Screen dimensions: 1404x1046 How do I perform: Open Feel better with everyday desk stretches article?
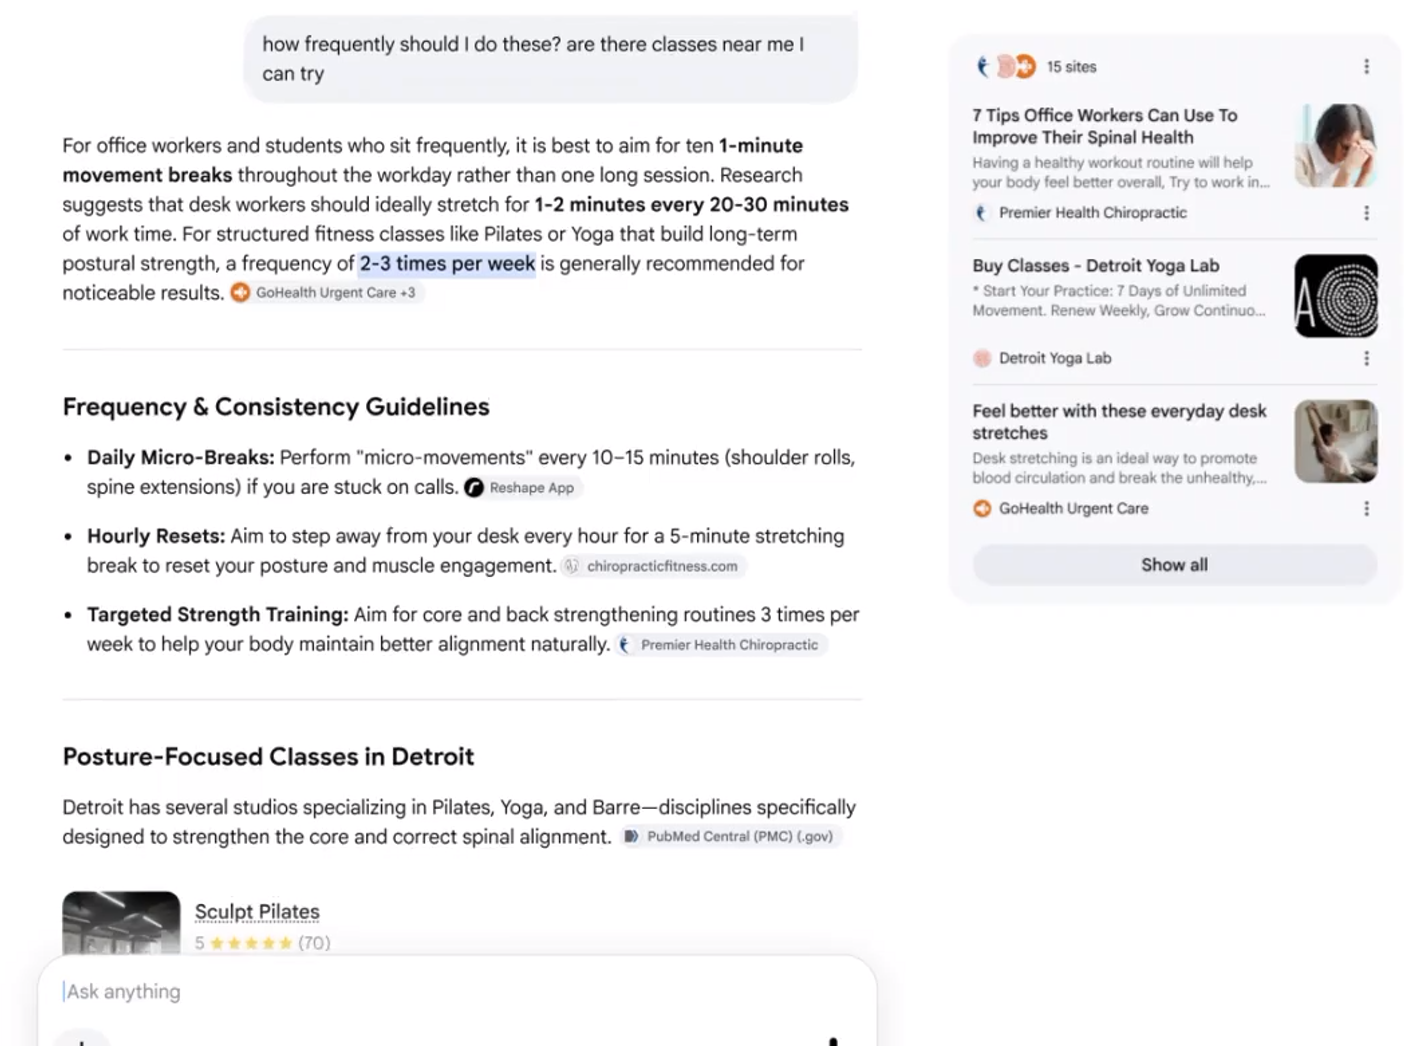pos(1119,422)
